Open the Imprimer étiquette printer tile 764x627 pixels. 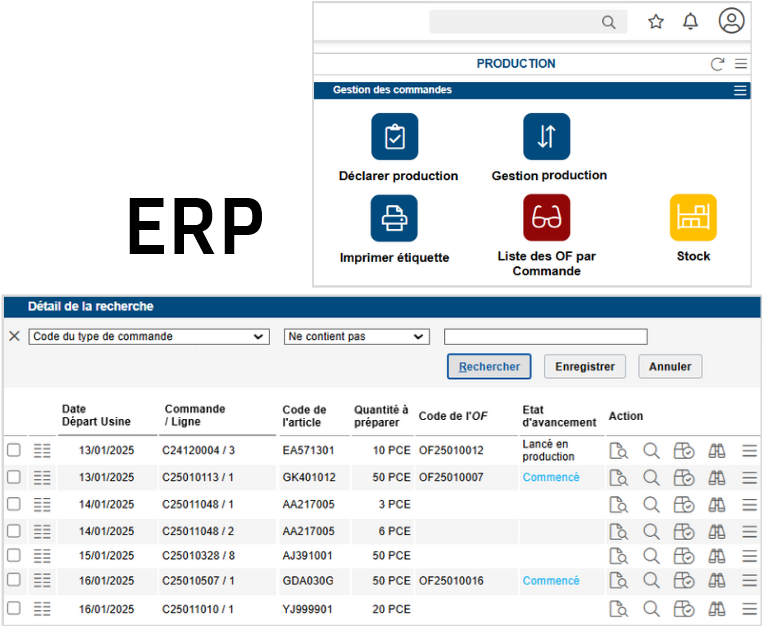coord(395,218)
